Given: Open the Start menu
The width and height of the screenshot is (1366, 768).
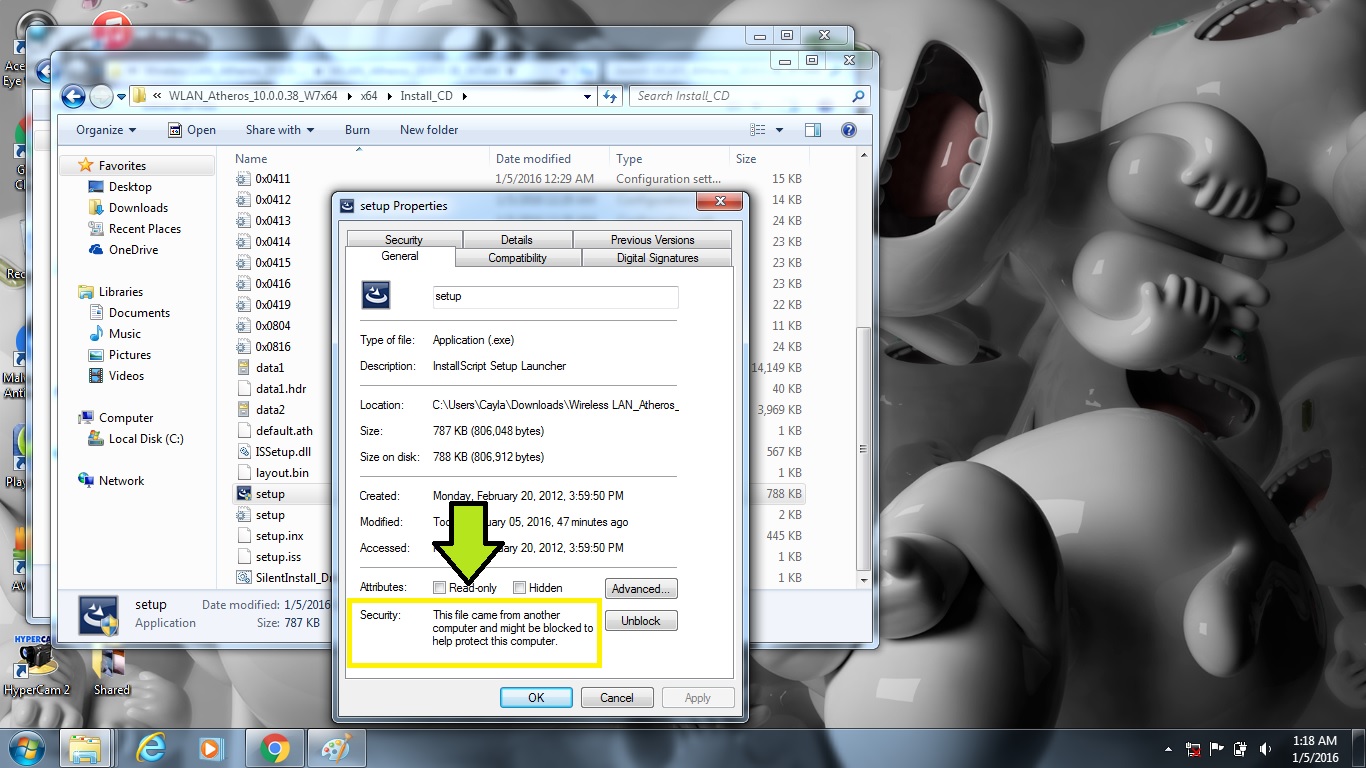Looking at the screenshot, I should click(x=24, y=748).
